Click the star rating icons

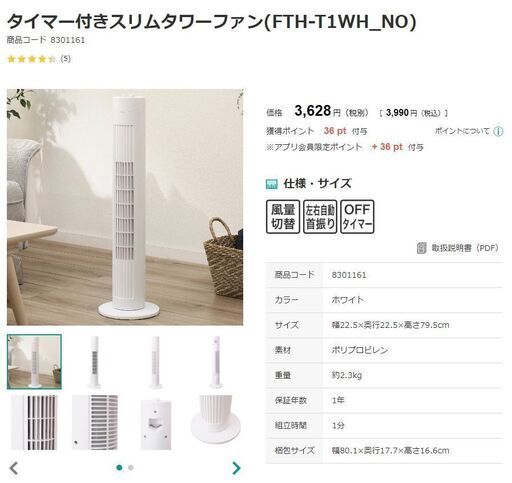[x=32, y=59]
